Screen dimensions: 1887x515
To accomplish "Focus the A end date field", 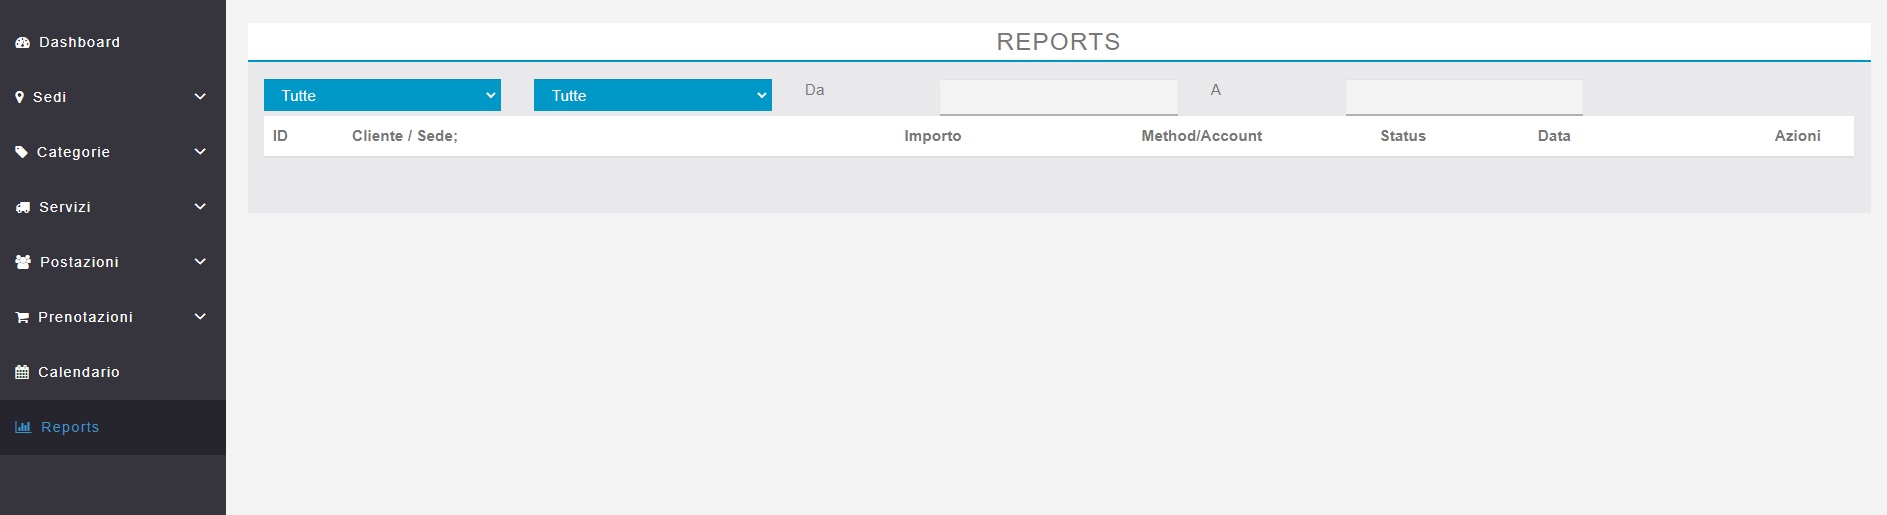I will coord(1464,97).
